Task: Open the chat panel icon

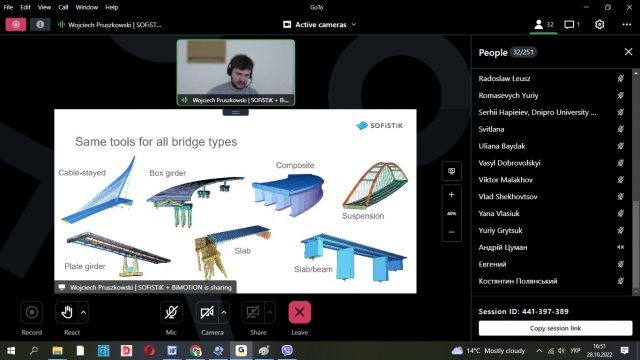Action: 572,24
